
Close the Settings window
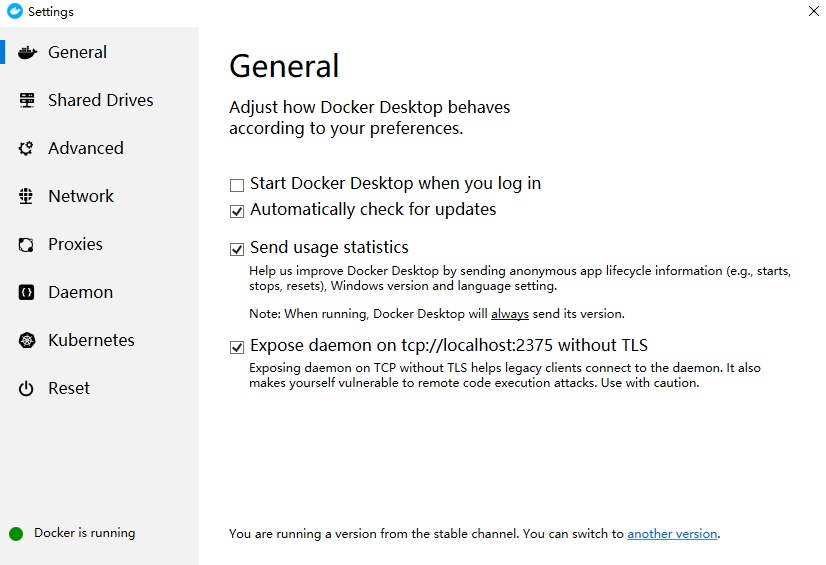813,11
